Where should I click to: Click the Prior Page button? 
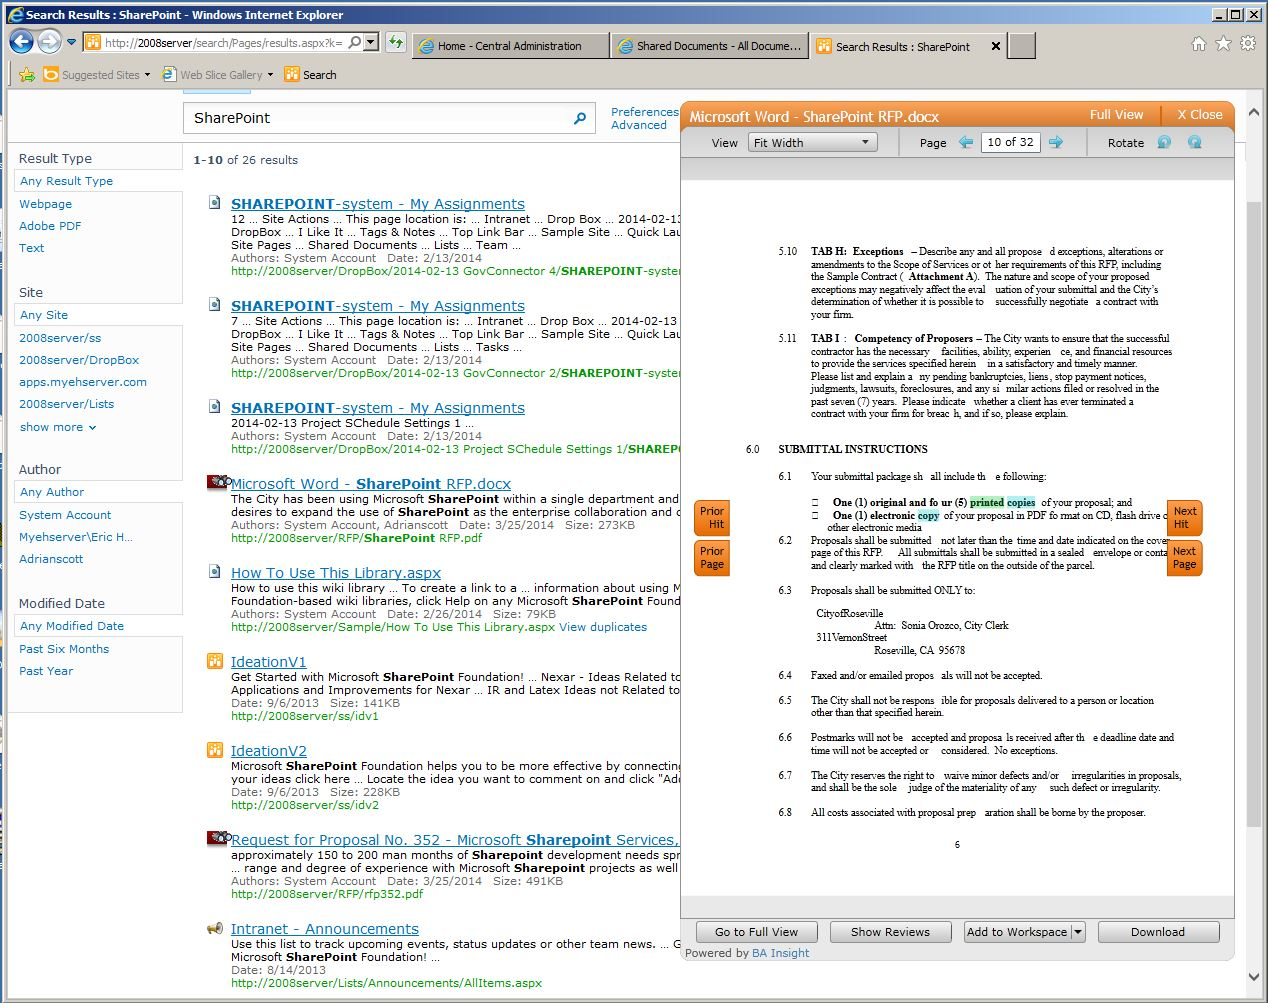712,558
